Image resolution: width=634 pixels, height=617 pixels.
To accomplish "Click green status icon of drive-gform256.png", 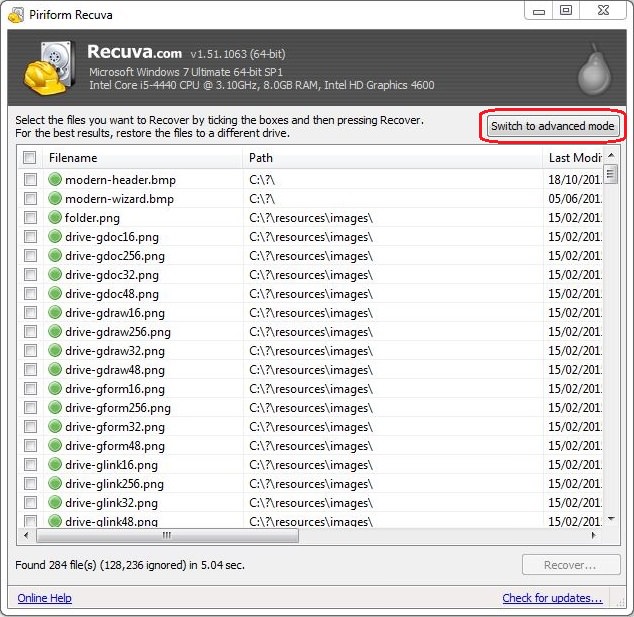I will pyautogui.click(x=55, y=407).
